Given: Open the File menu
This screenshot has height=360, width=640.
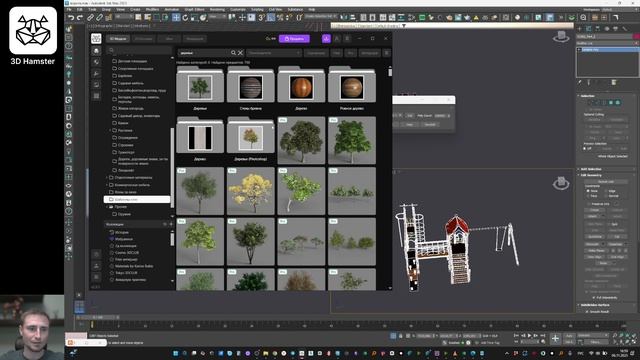Looking at the screenshot, I should click(x=69, y=9).
